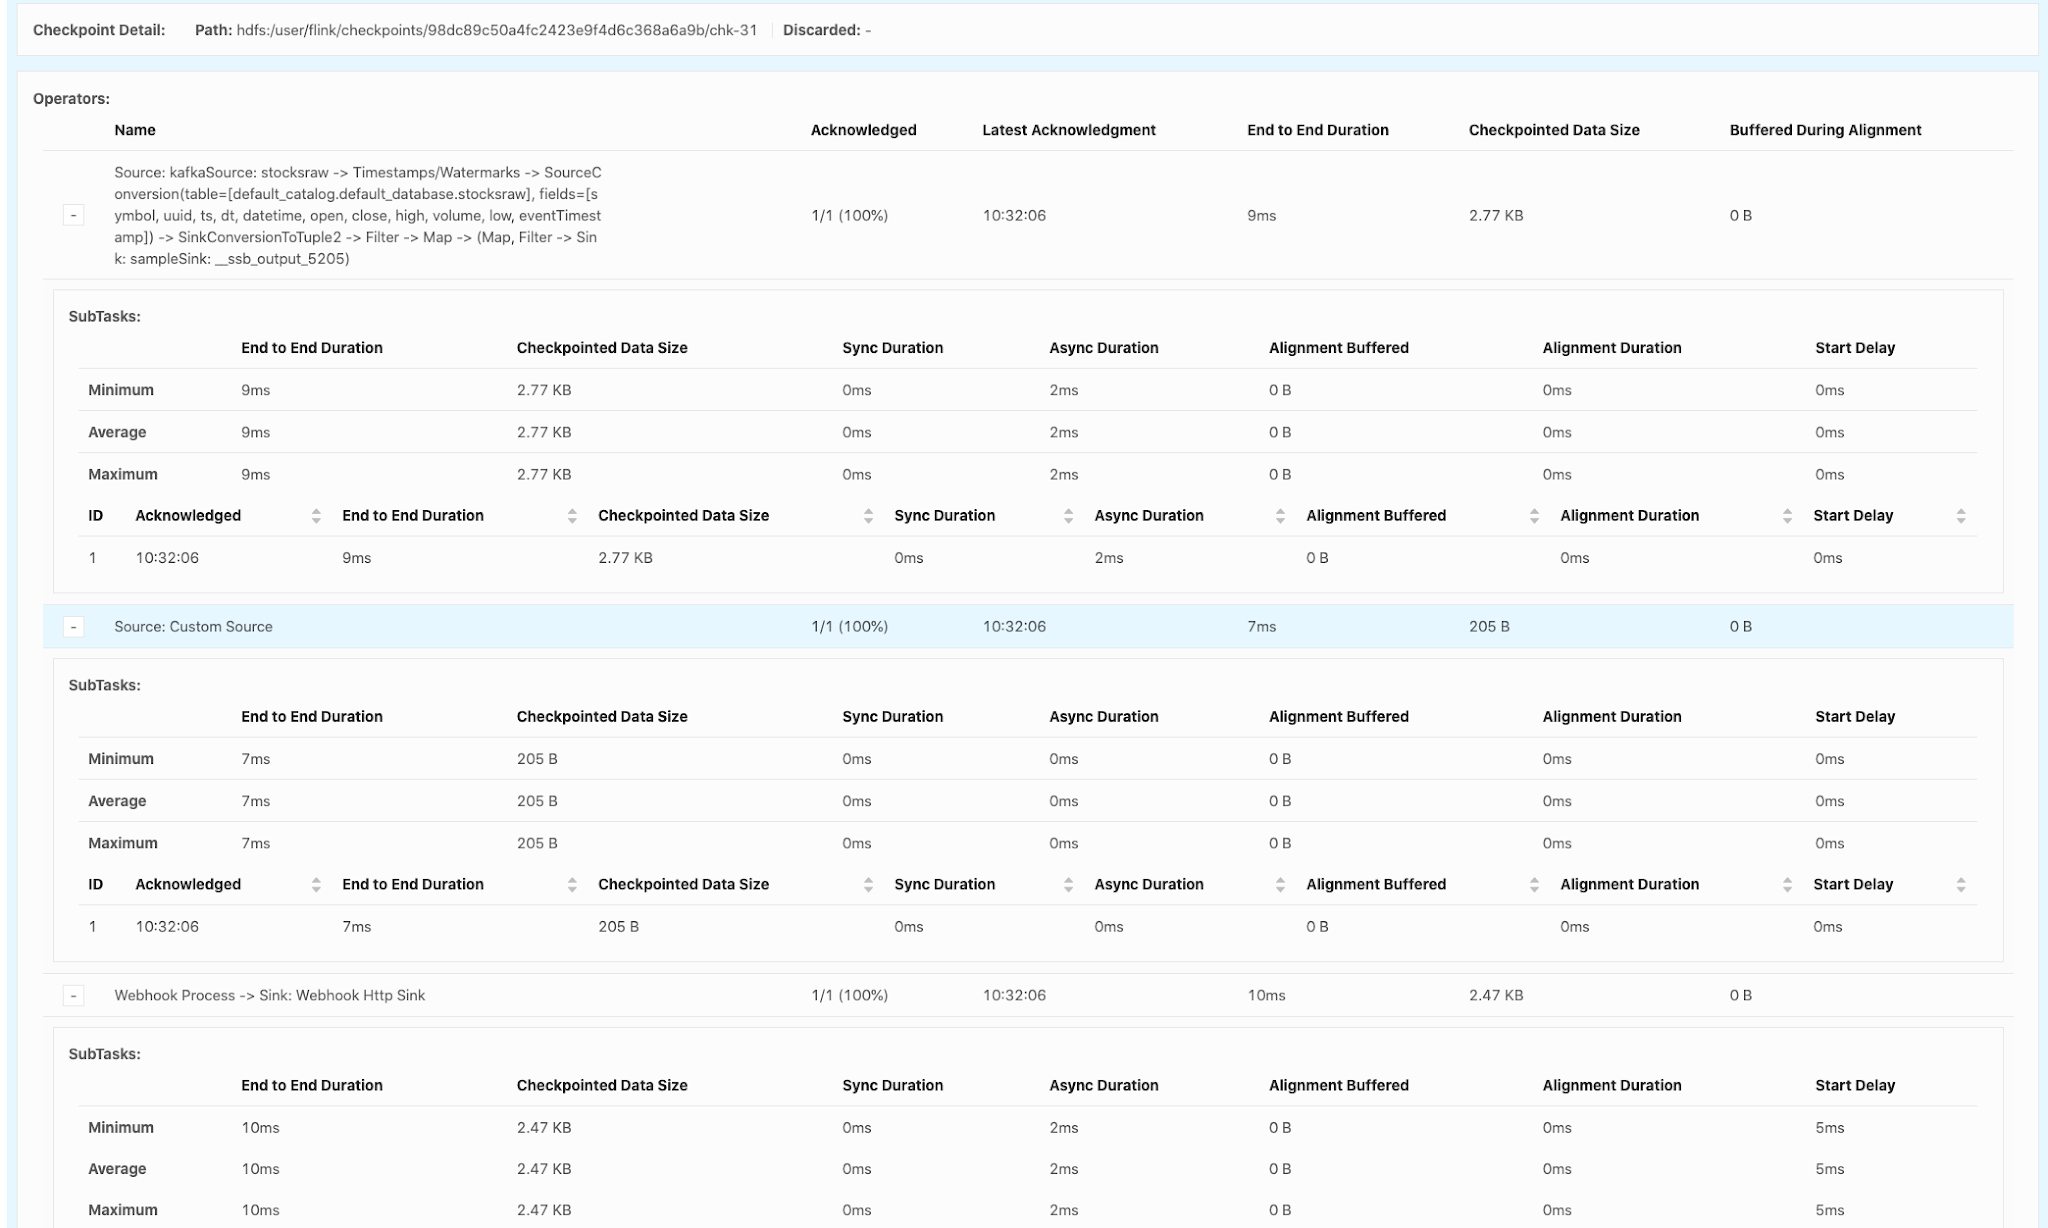Image resolution: width=2048 pixels, height=1228 pixels.
Task: Click the Webhook Process -> Sink: Webhook Http Sink name
Action: [269, 996]
